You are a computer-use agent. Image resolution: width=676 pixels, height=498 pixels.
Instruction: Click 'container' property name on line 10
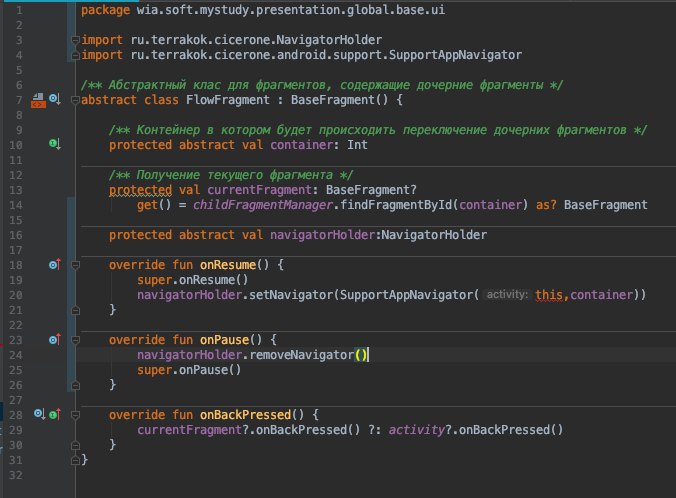click(x=301, y=145)
